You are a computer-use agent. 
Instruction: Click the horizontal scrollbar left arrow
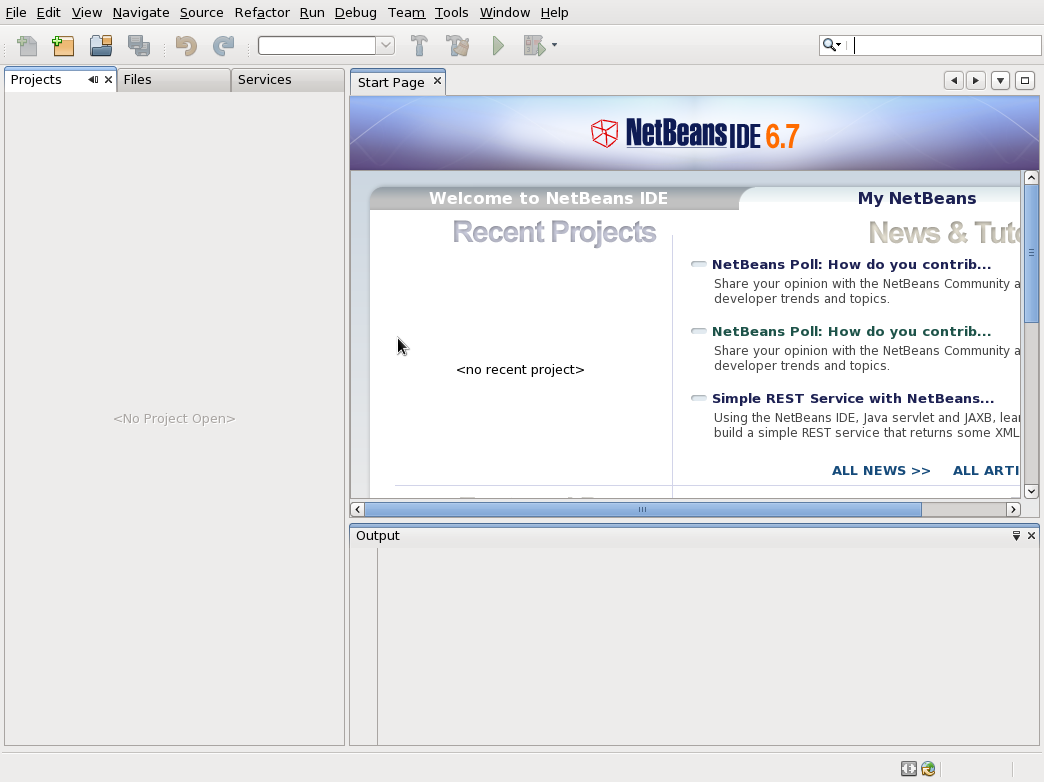pos(358,510)
